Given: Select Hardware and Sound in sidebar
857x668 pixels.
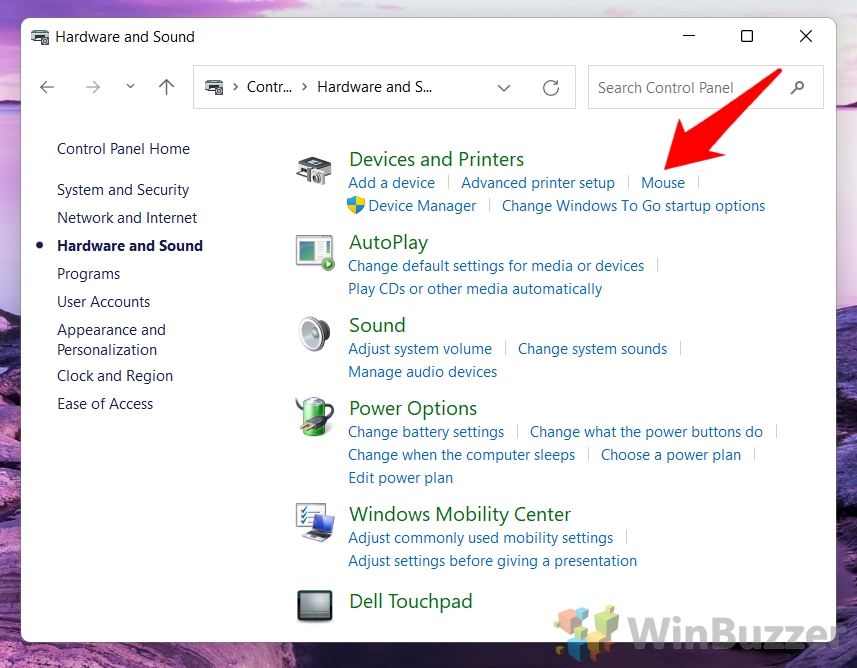Looking at the screenshot, I should tap(130, 246).
